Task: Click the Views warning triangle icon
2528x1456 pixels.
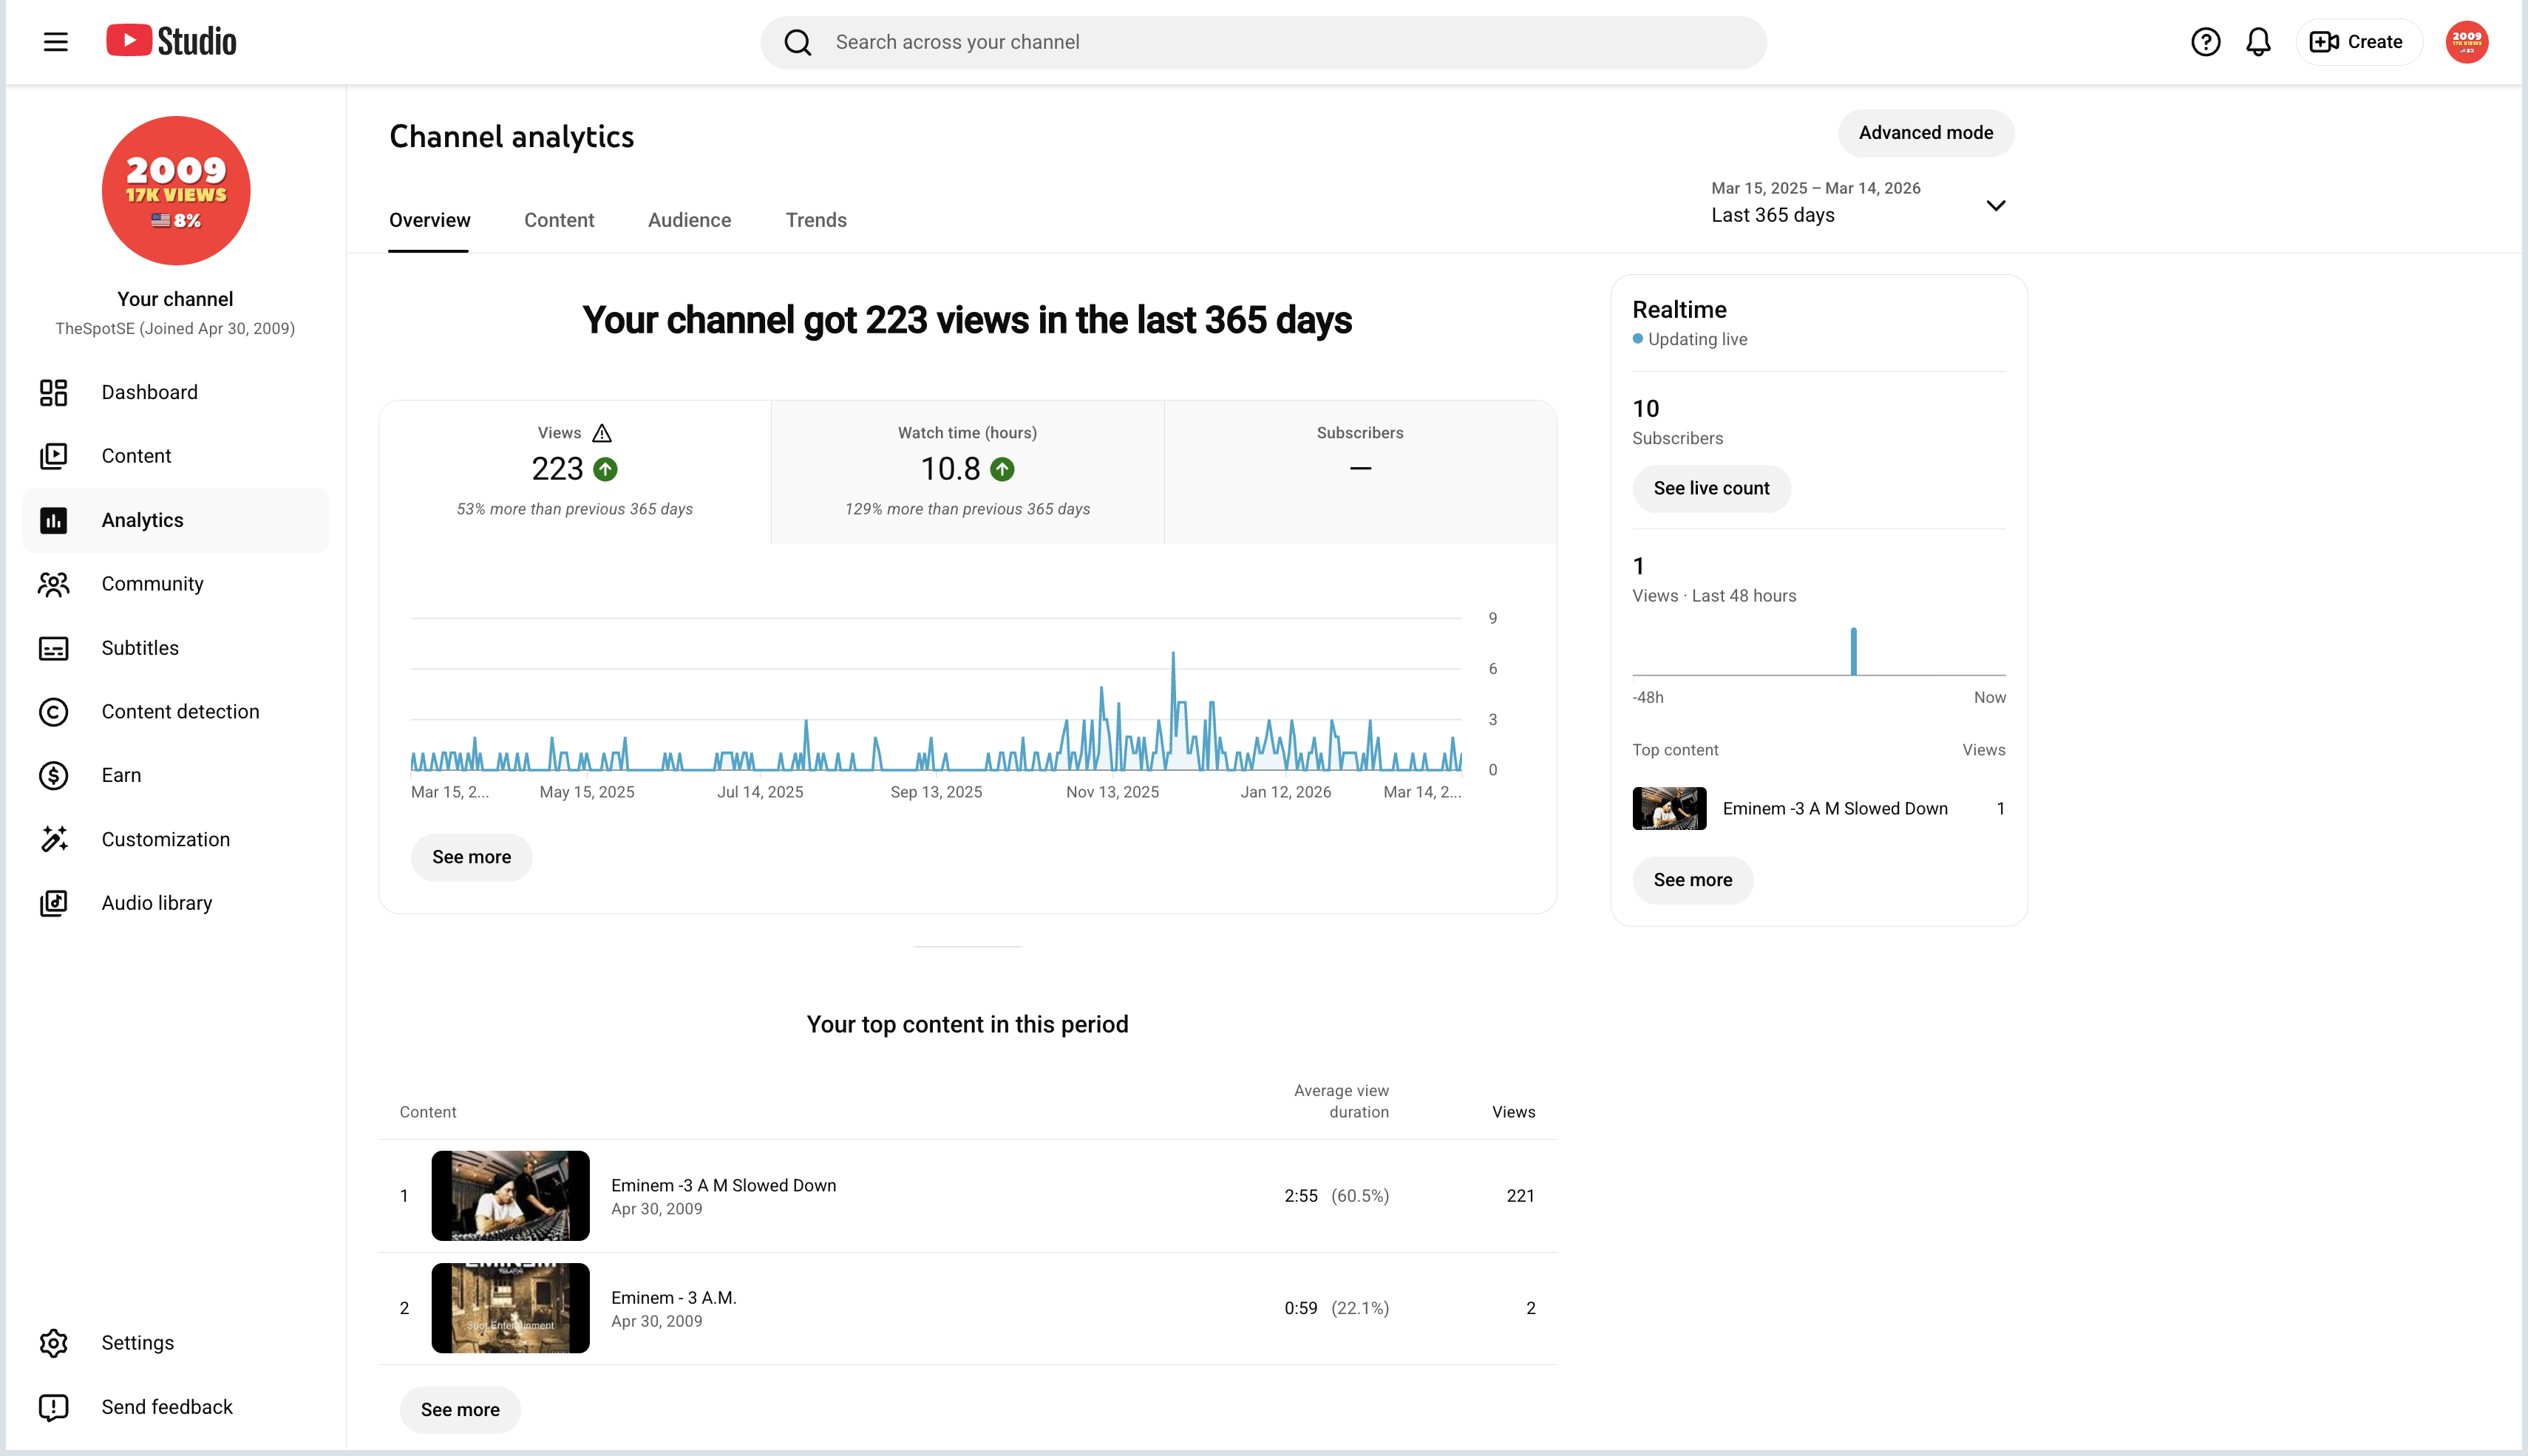Action: coord(601,433)
